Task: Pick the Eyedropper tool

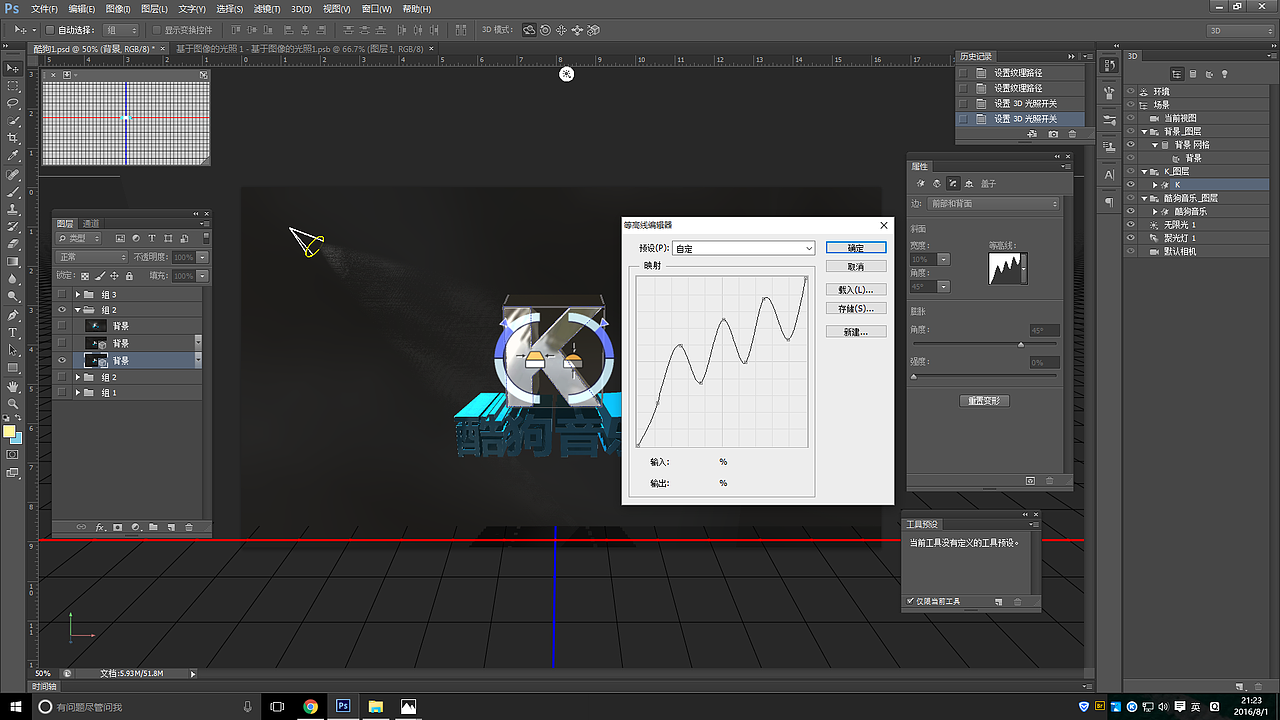Action: click(x=13, y=156)
